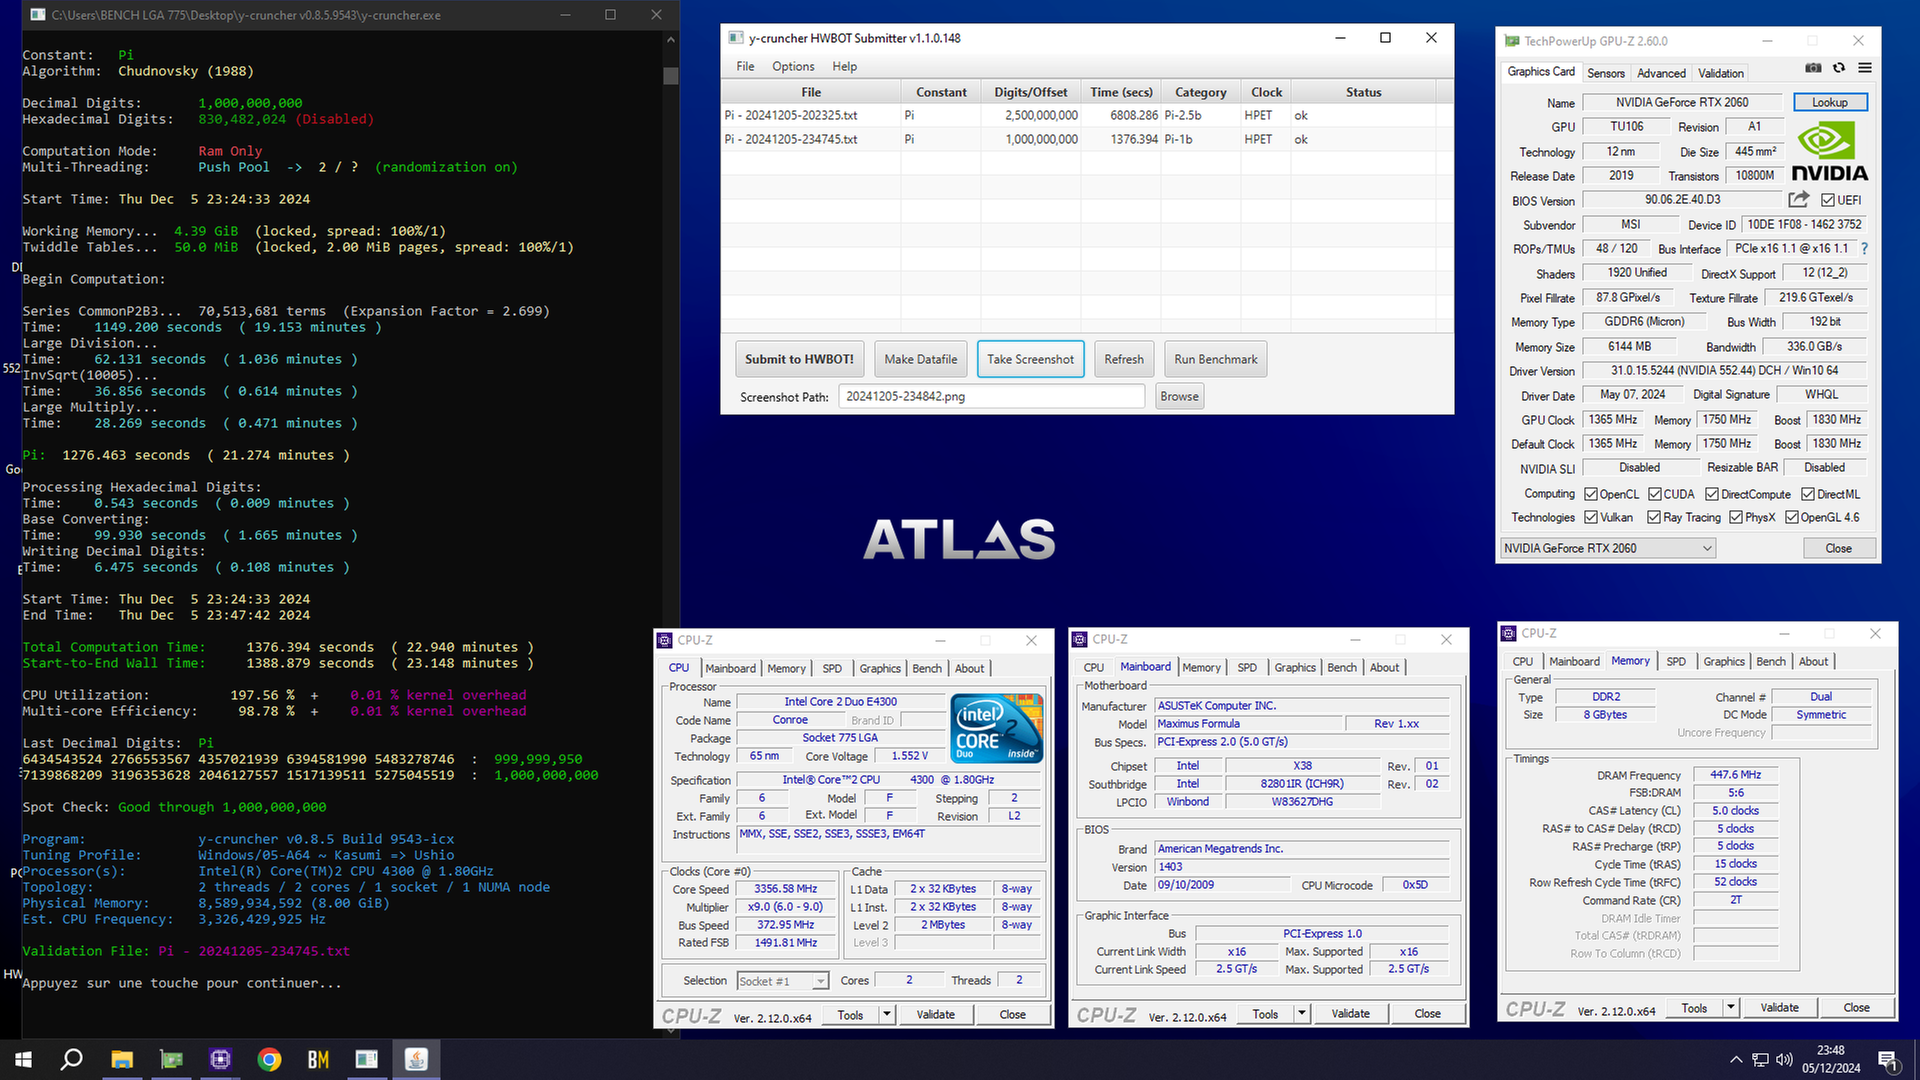Toggle the OpenCL checkbox
The width and height of the screenshot is (1920, 1080).
[x=1591, y=494]
